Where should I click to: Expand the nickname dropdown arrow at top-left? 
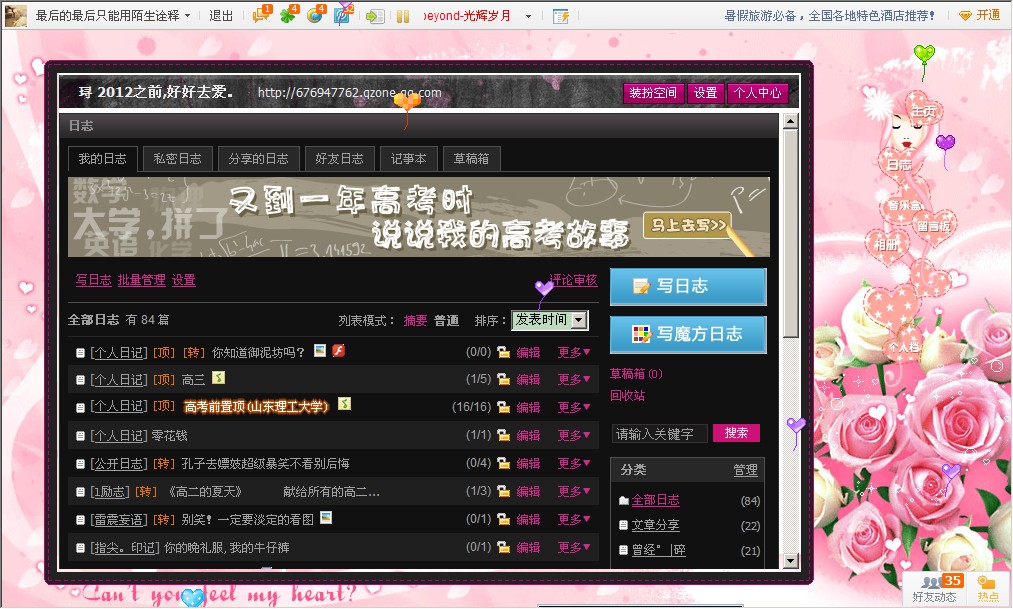click(x=187, y=16)
